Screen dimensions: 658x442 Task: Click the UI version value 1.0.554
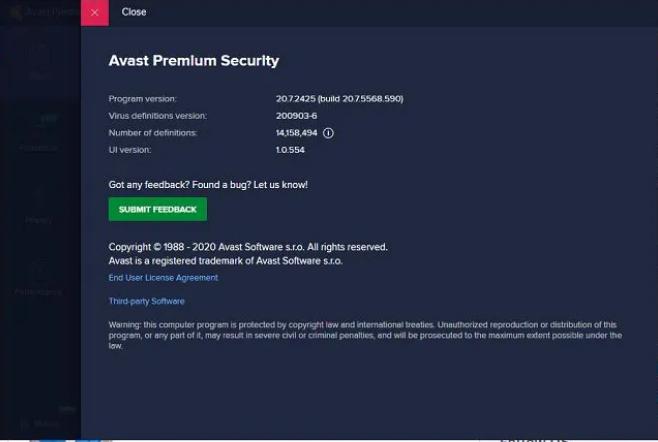[290, 149]
